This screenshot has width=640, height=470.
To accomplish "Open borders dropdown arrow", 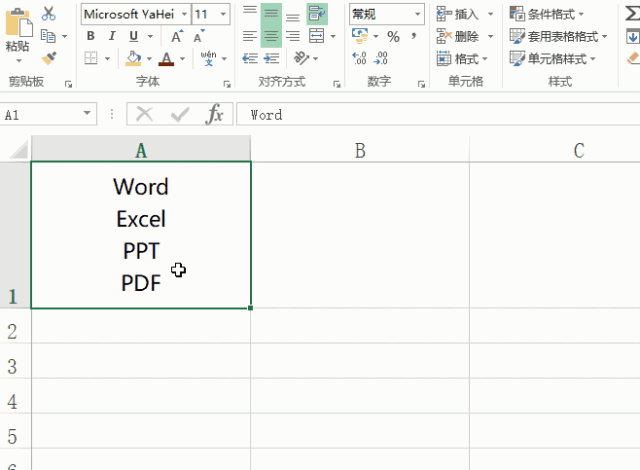I will (x=107, y=59).
